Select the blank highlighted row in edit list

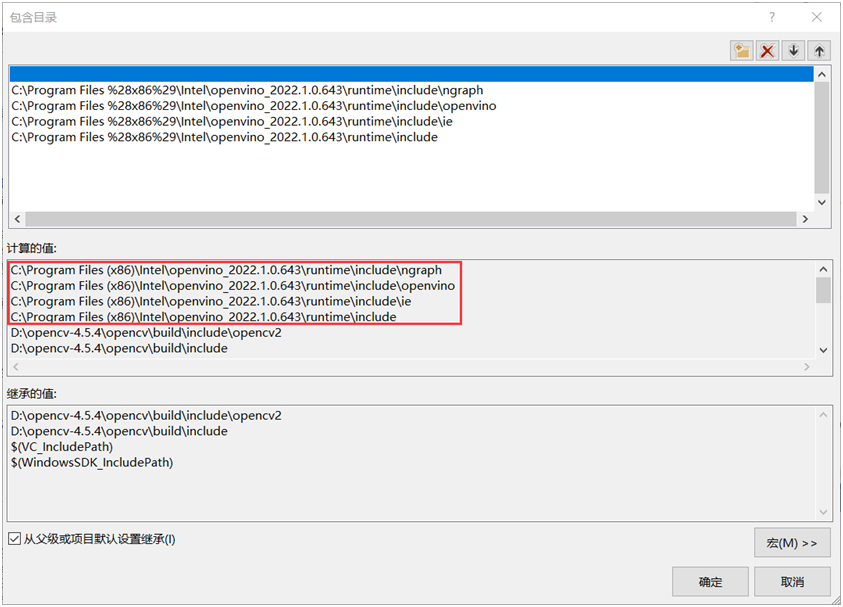coord(411,74)
